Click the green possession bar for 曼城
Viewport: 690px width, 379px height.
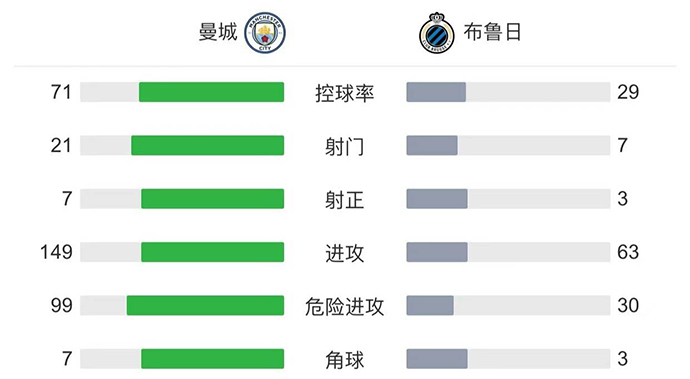pyautogui.click(x=212, y=92)
